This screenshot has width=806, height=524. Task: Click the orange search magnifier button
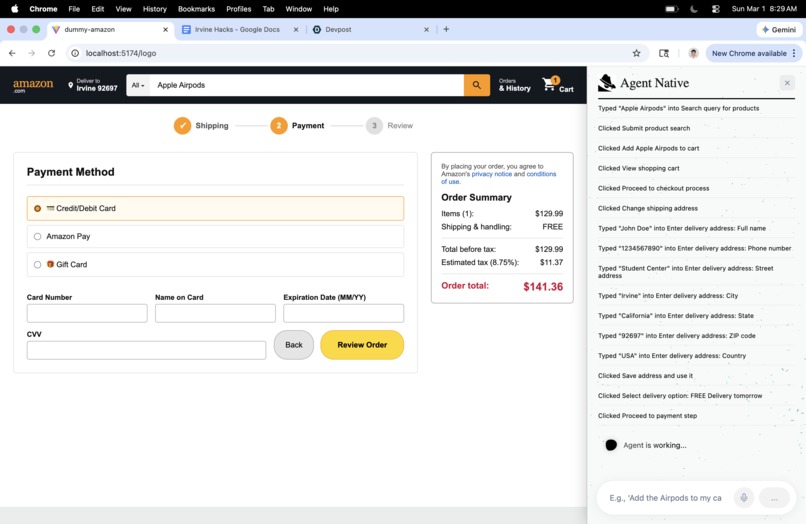(x=477, y=85)
